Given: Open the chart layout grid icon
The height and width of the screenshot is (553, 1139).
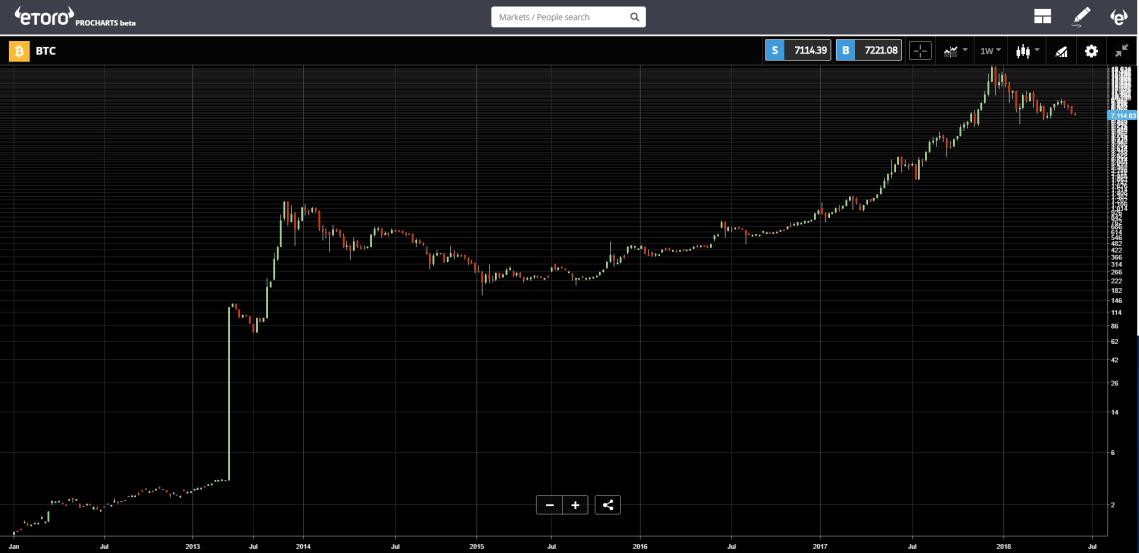Looking at the screenshot, I should (1043, 17).
